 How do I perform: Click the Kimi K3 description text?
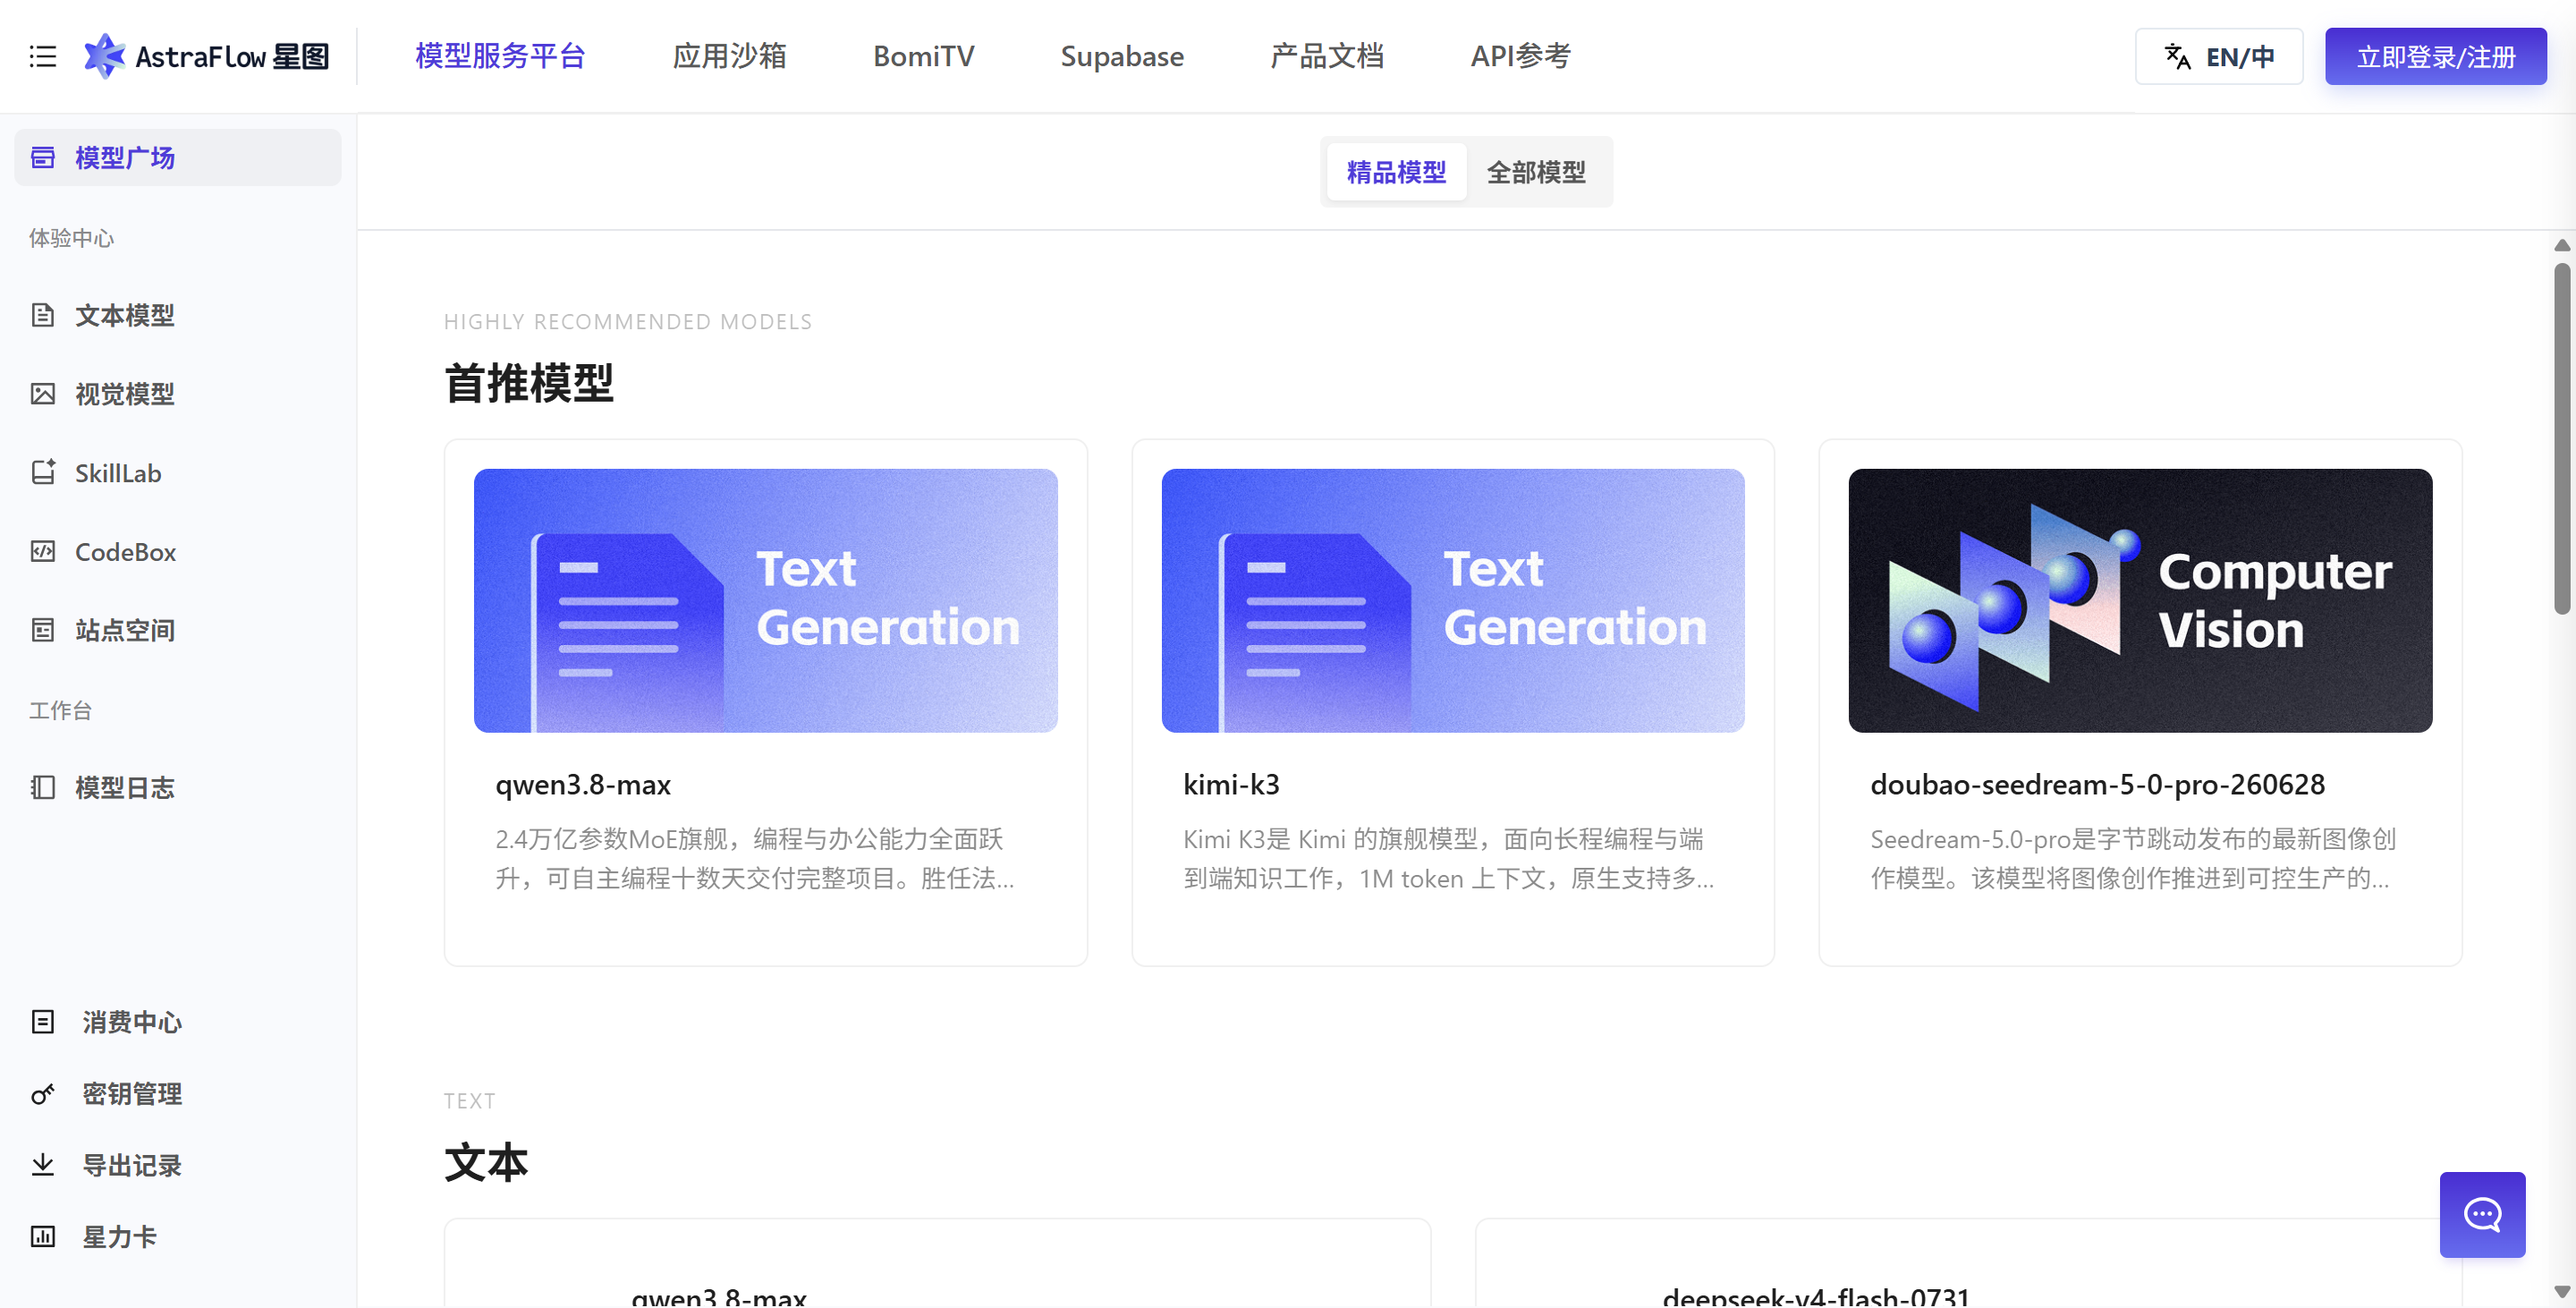coord(1448,858)
